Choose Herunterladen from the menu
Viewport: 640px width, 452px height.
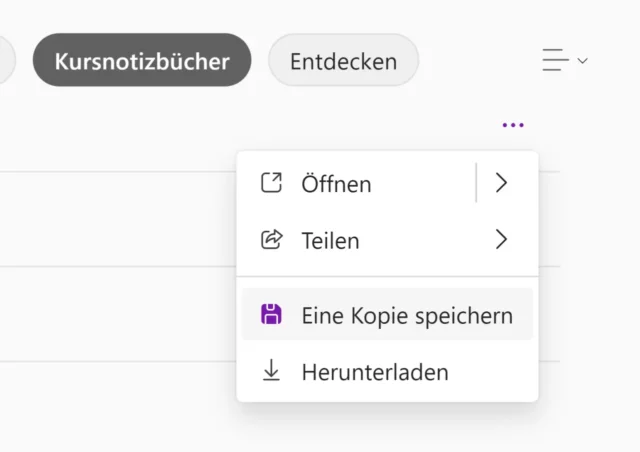[x=374, y=373]
